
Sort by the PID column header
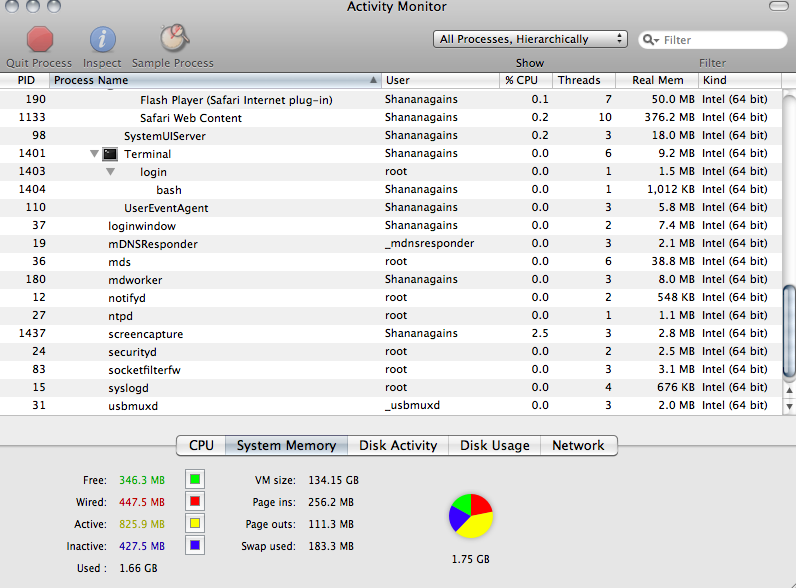click(x=24, y=80)
